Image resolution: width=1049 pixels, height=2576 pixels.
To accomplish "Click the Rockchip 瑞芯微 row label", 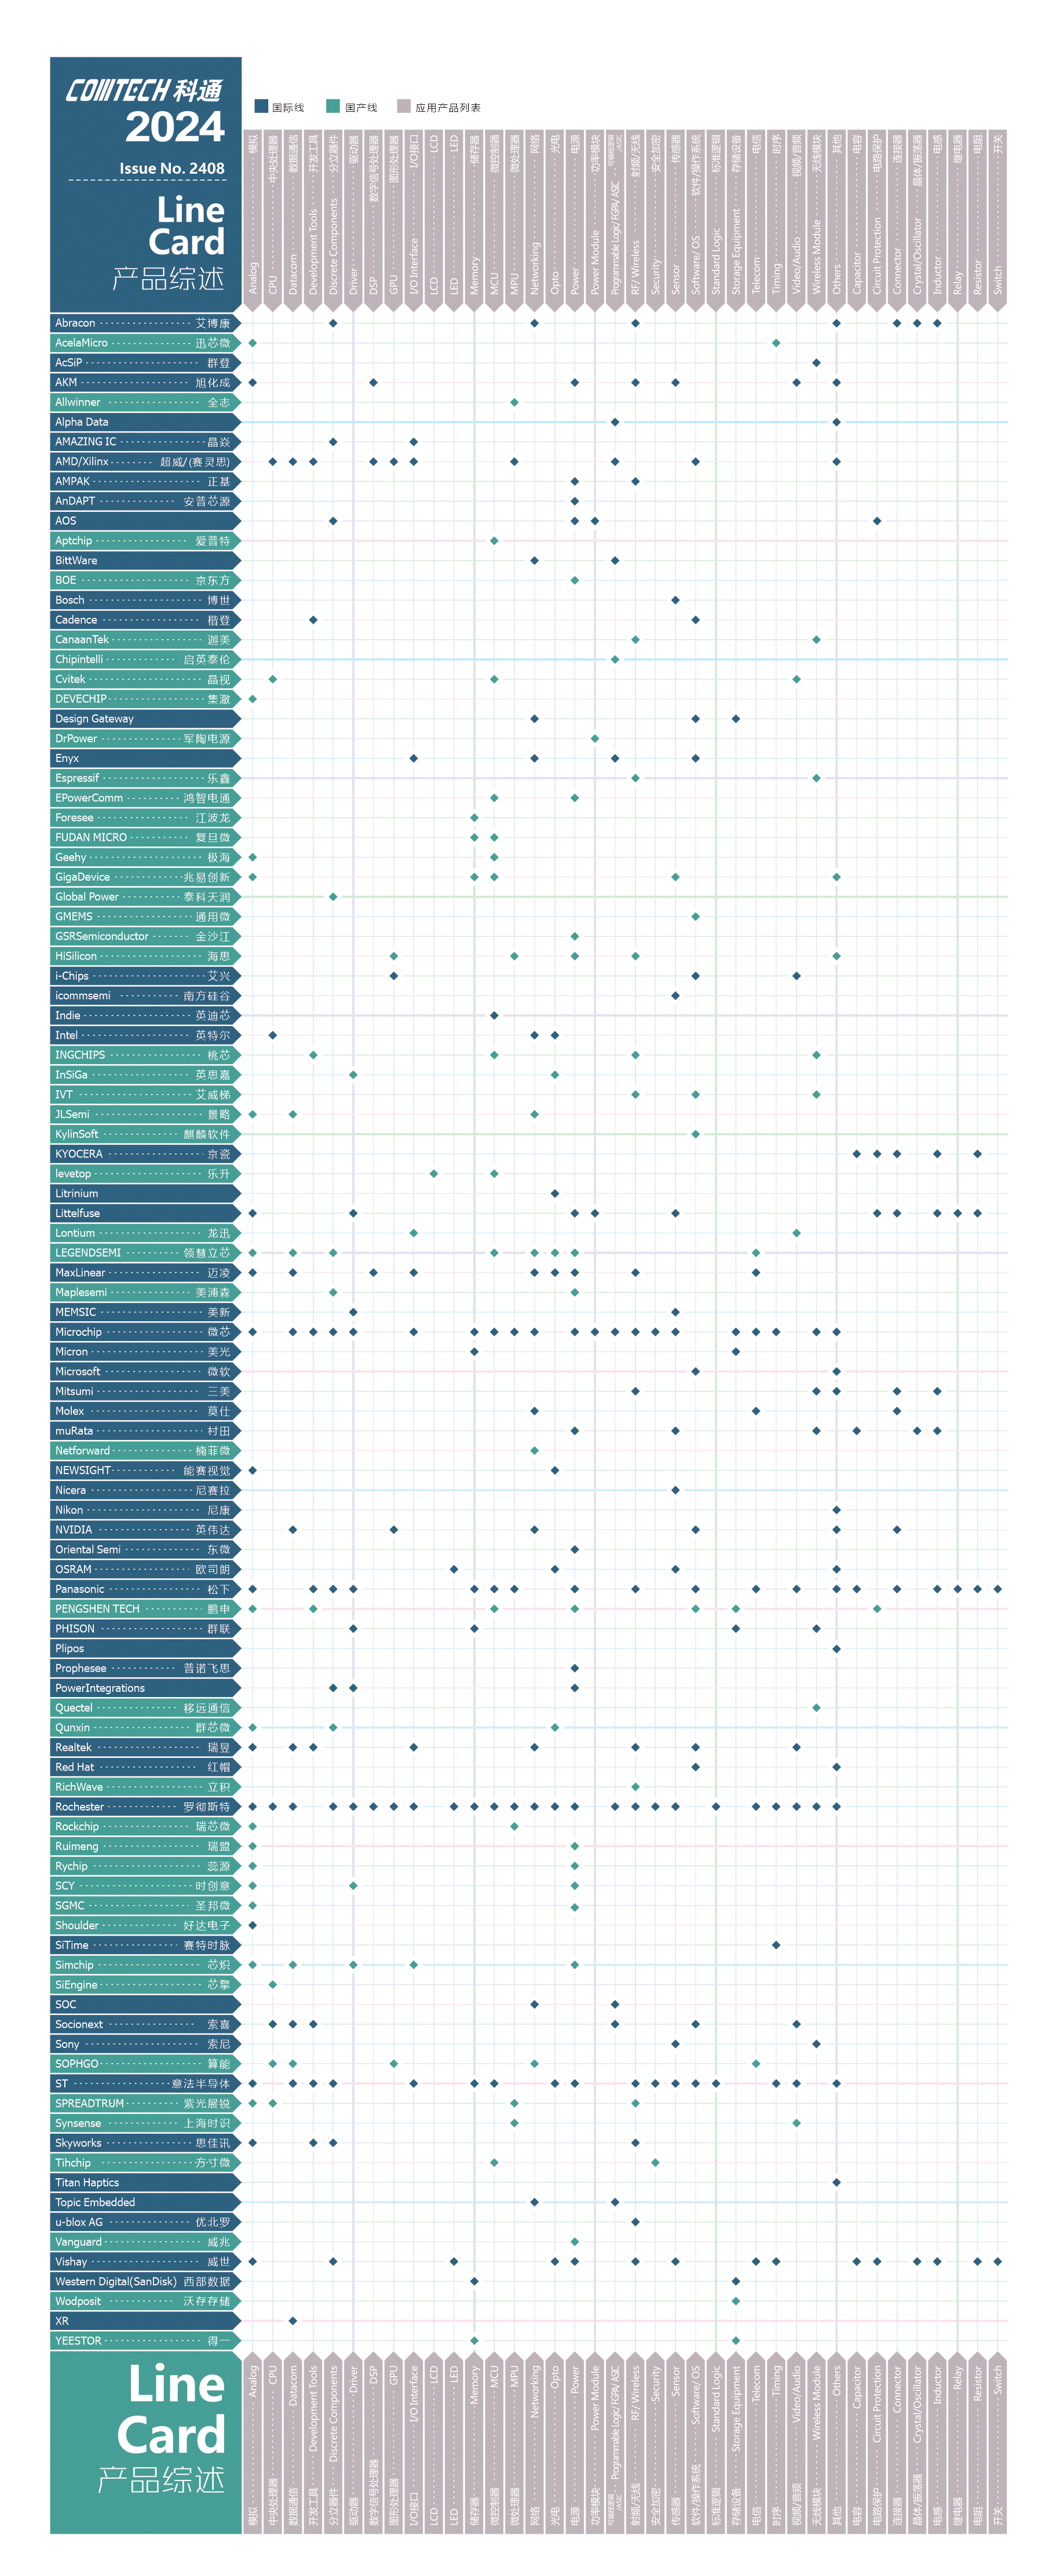I will (145, 1826).
